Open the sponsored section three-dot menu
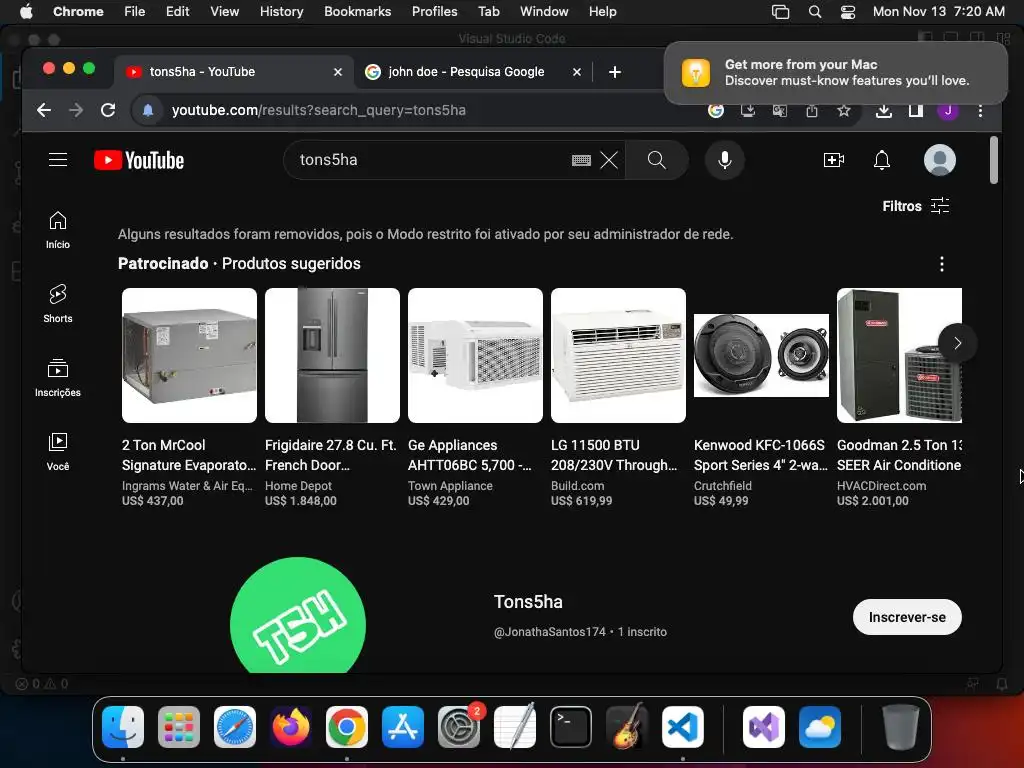The image size is (1024, 768). (x=941, y=264)
